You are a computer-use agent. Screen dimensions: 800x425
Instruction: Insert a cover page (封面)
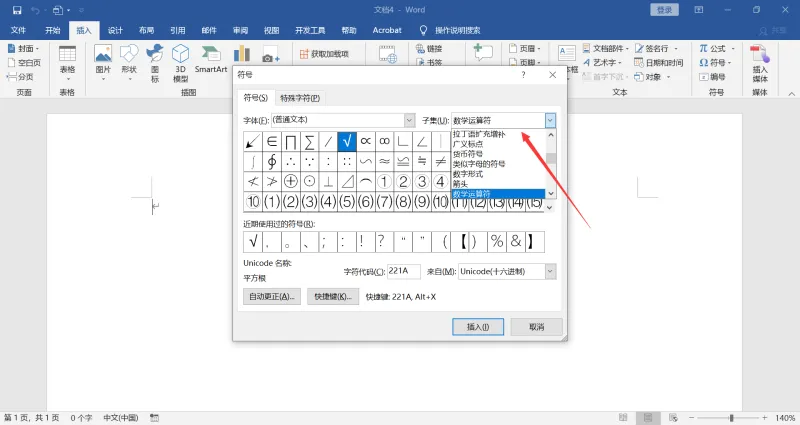(23, 48)
